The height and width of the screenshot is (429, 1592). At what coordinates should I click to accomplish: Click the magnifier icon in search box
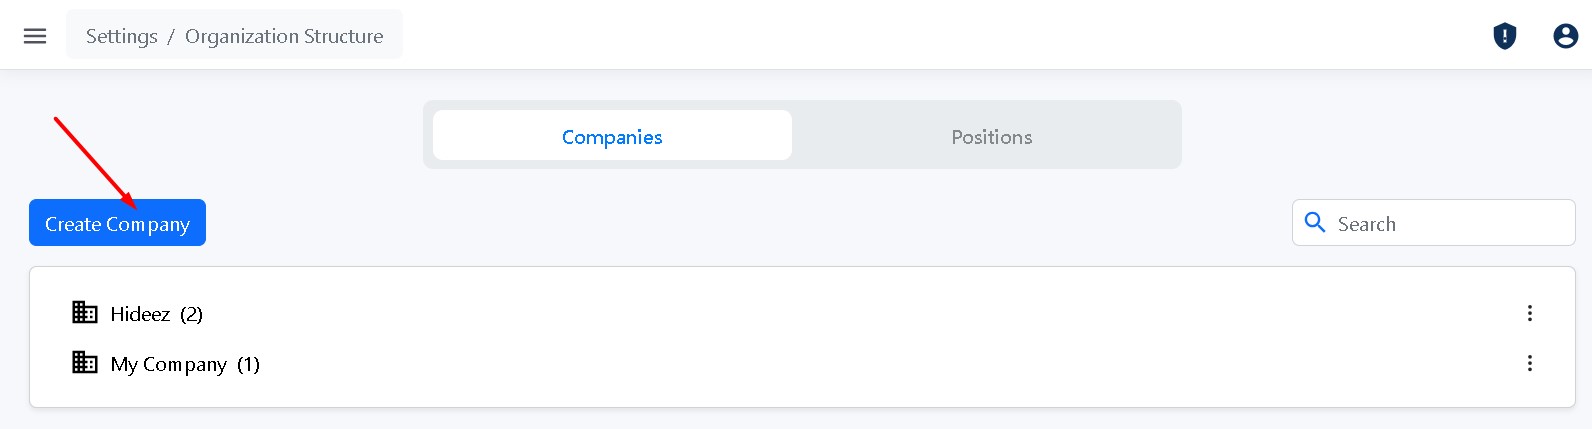coord(1315,223)
